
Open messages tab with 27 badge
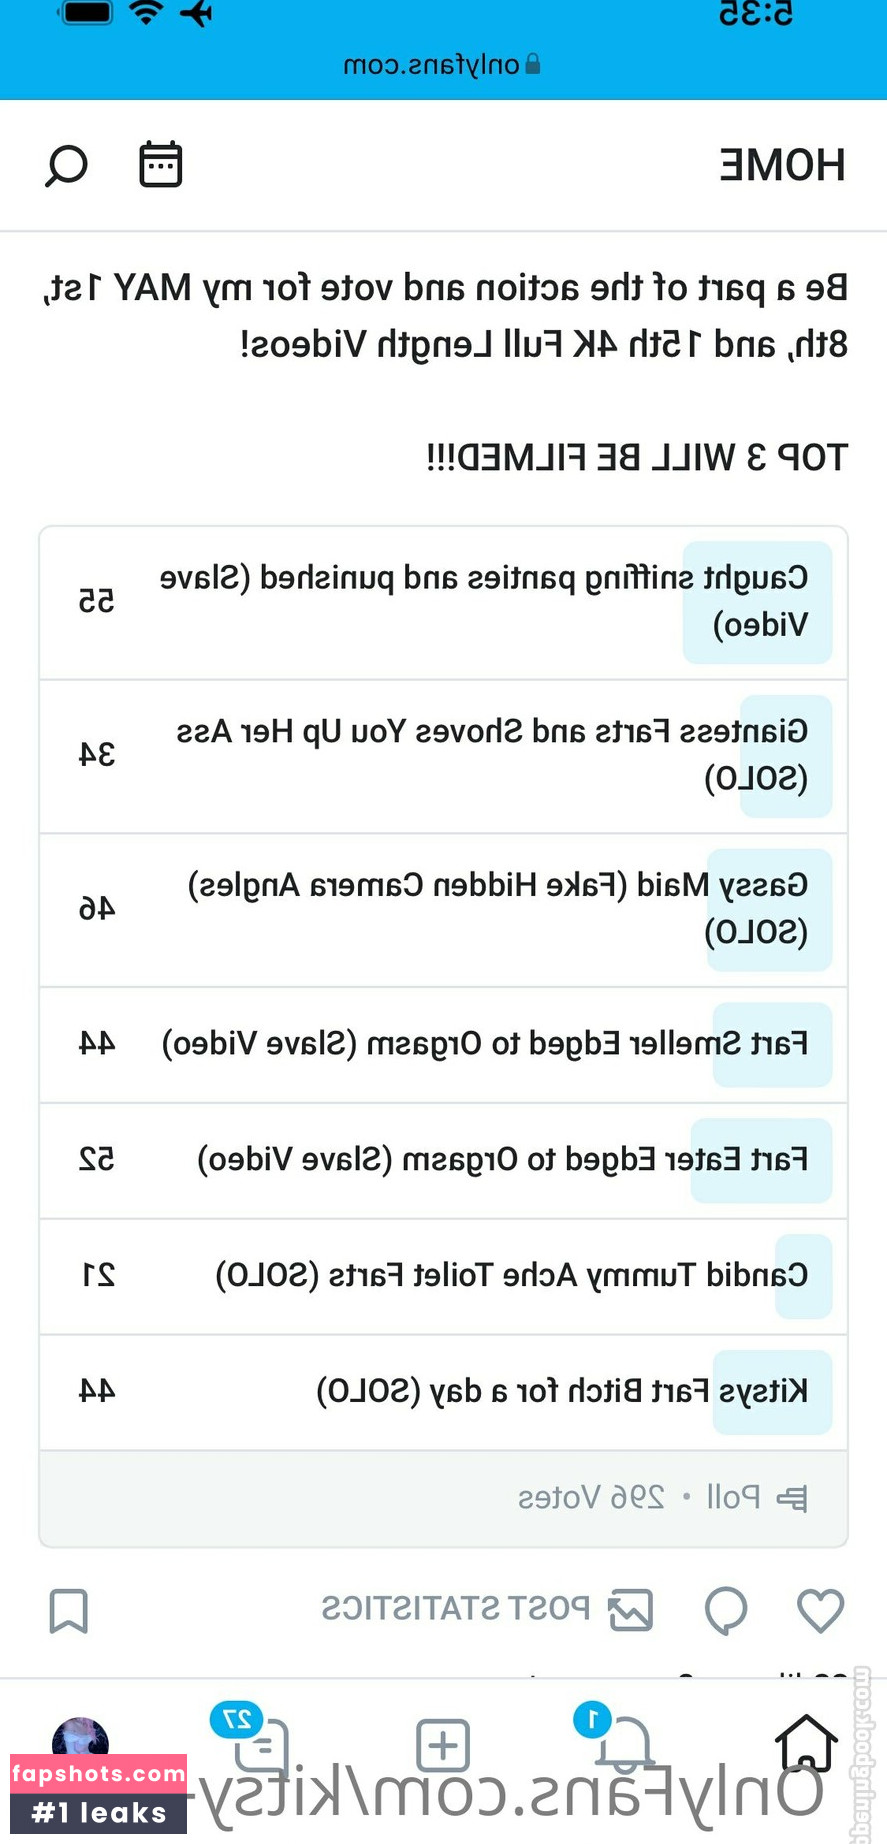click(262, 1746)
